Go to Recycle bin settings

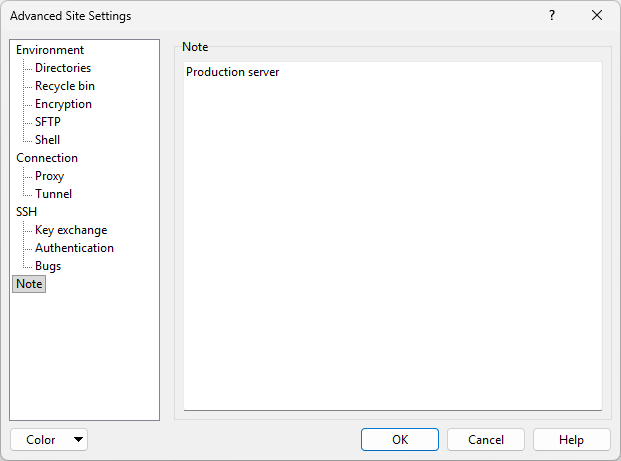tap(65, 86)
